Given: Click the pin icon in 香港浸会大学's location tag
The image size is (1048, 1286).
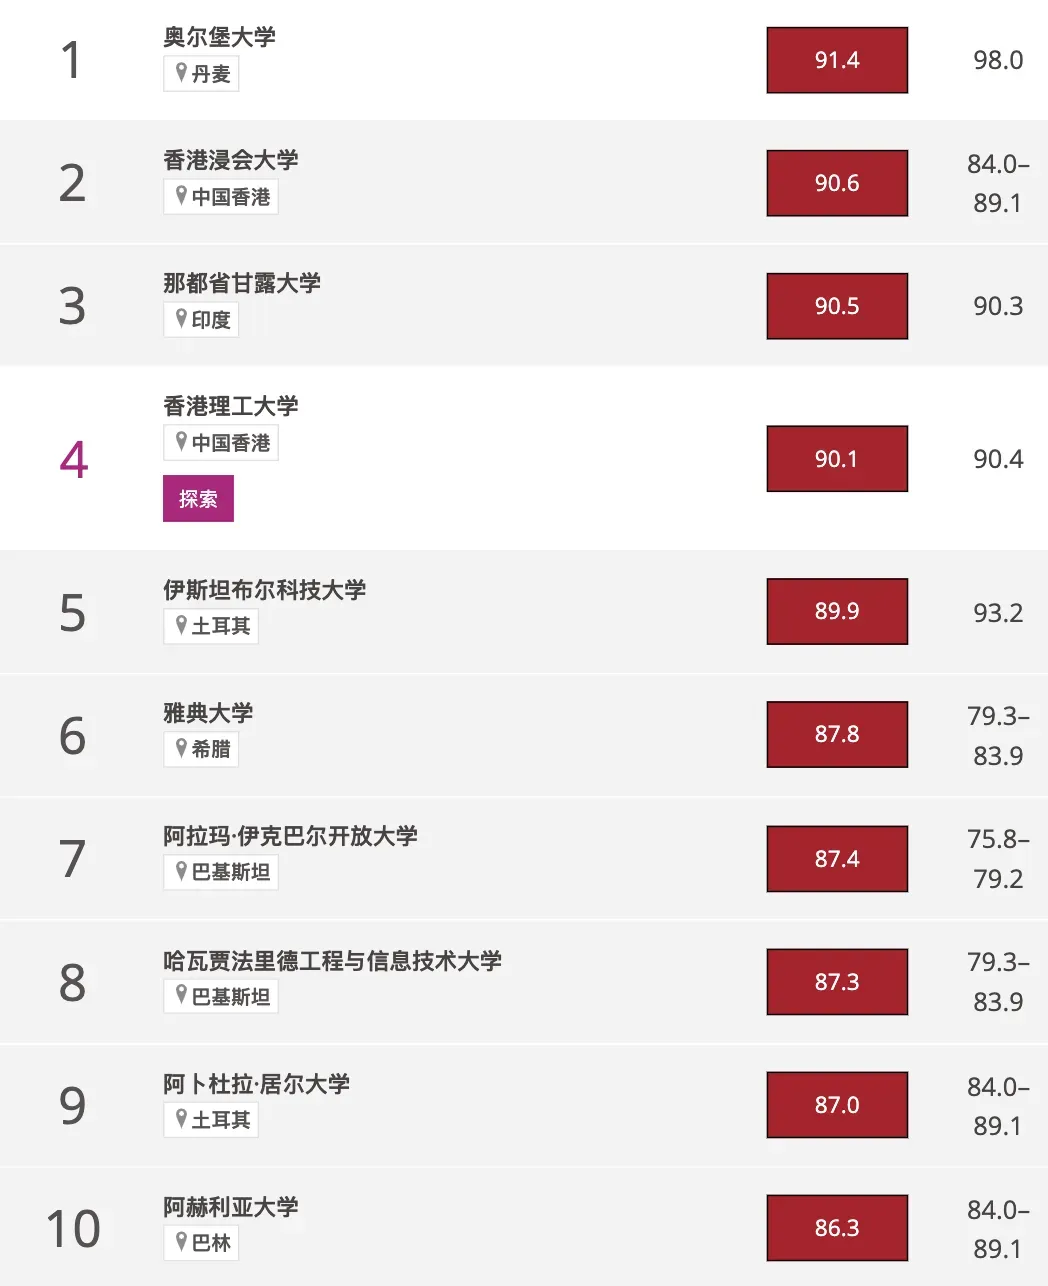Looking at the screenshot, I should [181, 195].
